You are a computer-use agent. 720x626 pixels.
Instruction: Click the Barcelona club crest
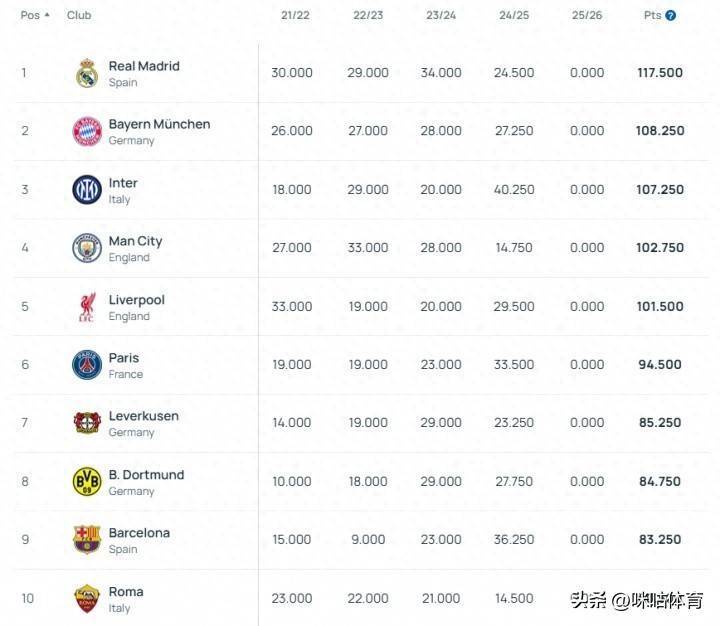(87, 540)
